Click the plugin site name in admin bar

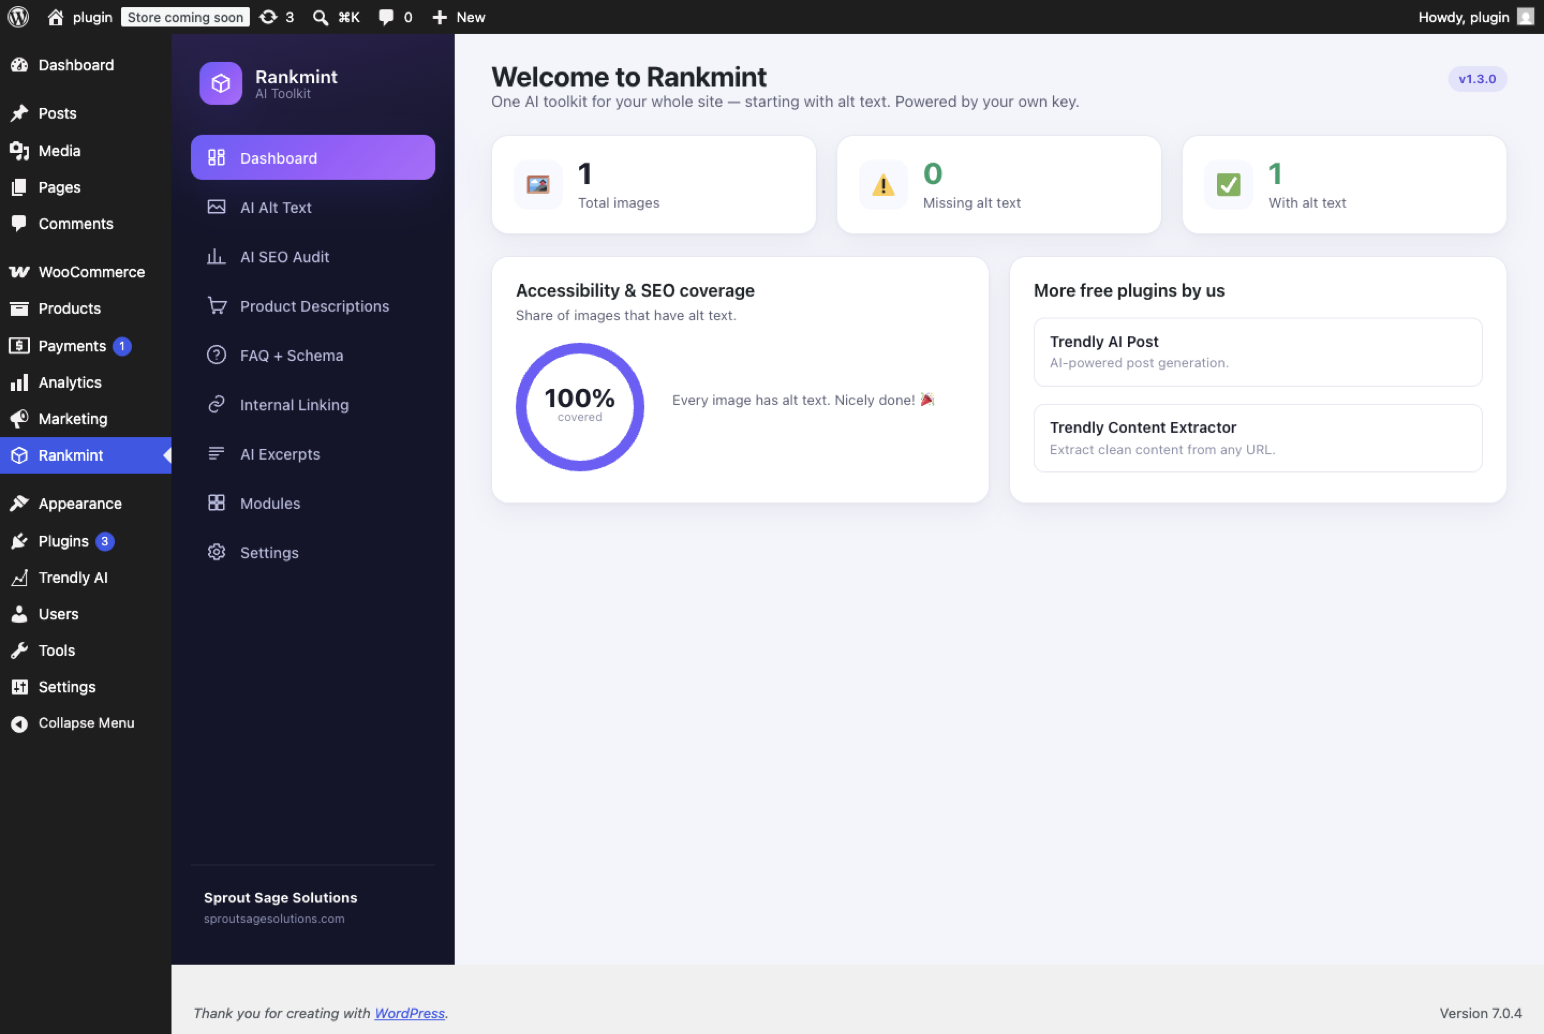[92, 17]
